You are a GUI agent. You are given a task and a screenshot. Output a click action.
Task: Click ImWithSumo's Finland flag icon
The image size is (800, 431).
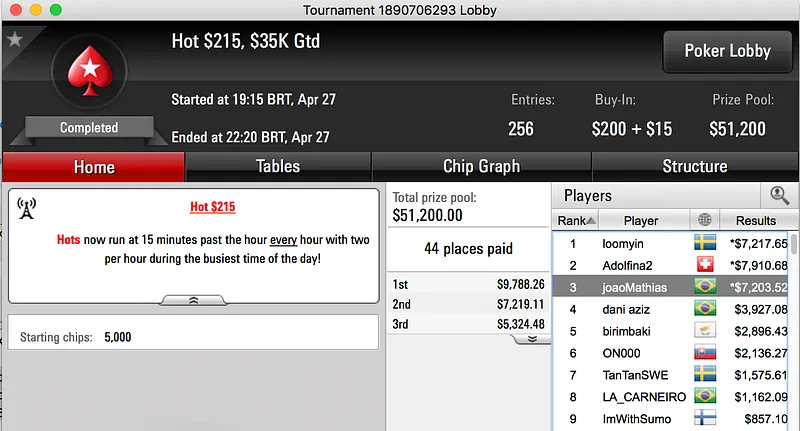point(705,419)
